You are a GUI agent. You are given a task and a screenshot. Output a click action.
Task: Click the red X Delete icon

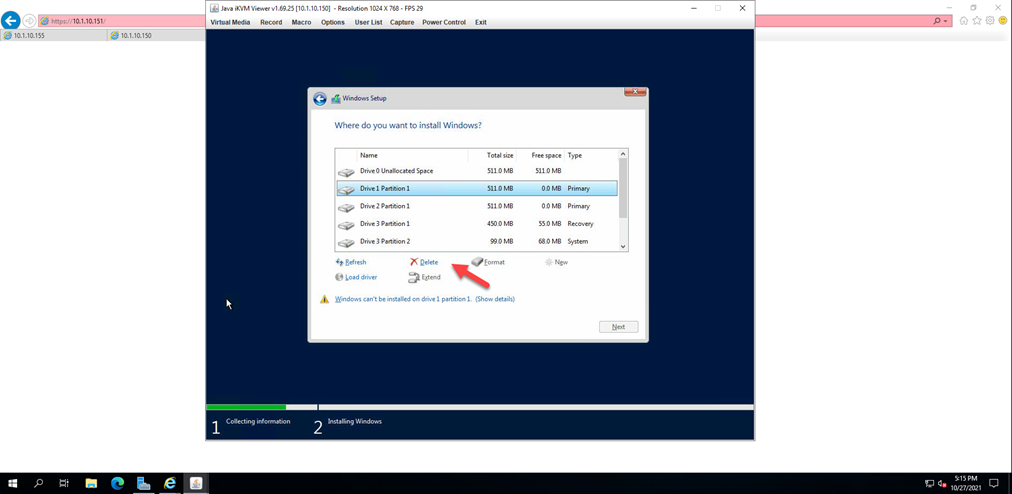point(414,262)
